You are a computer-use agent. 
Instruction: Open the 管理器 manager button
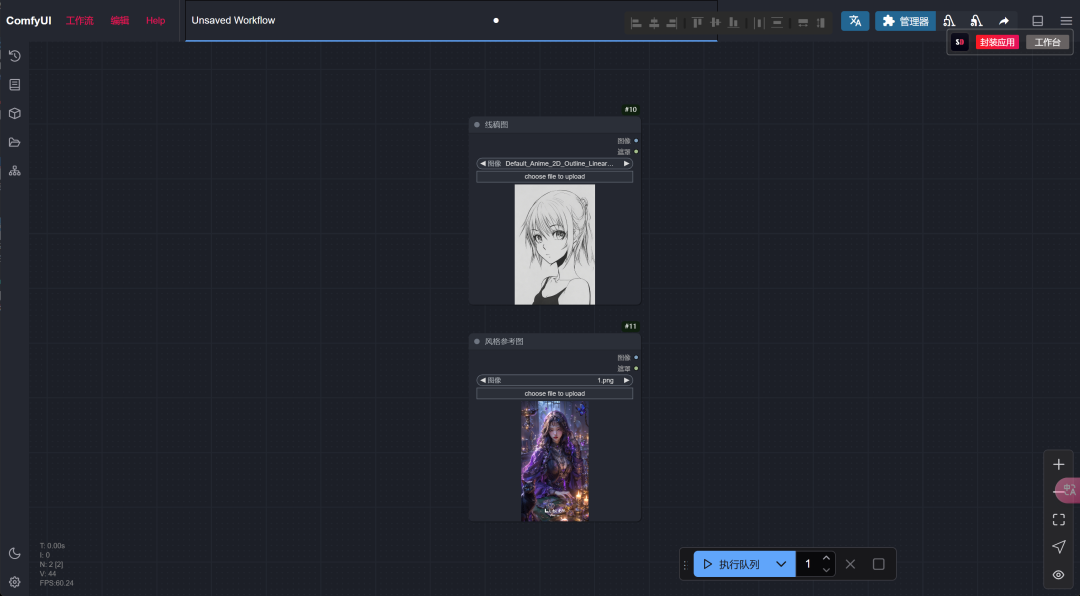905,21
